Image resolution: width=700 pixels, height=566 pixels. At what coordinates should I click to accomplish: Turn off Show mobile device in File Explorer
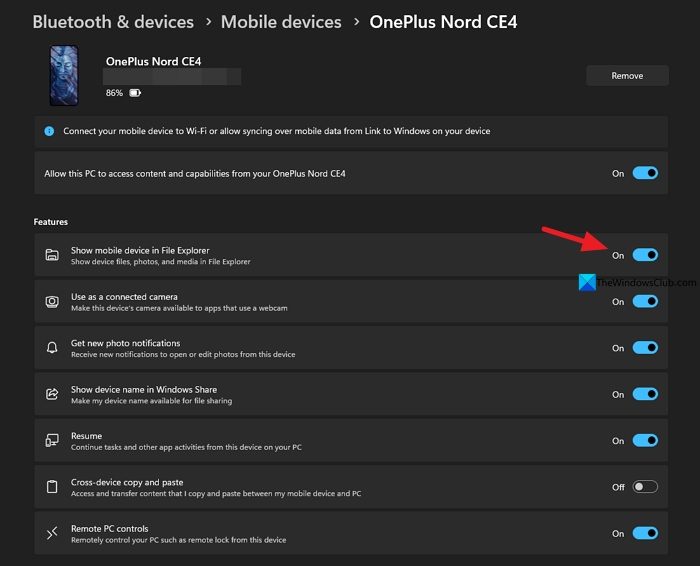point(645,255)
